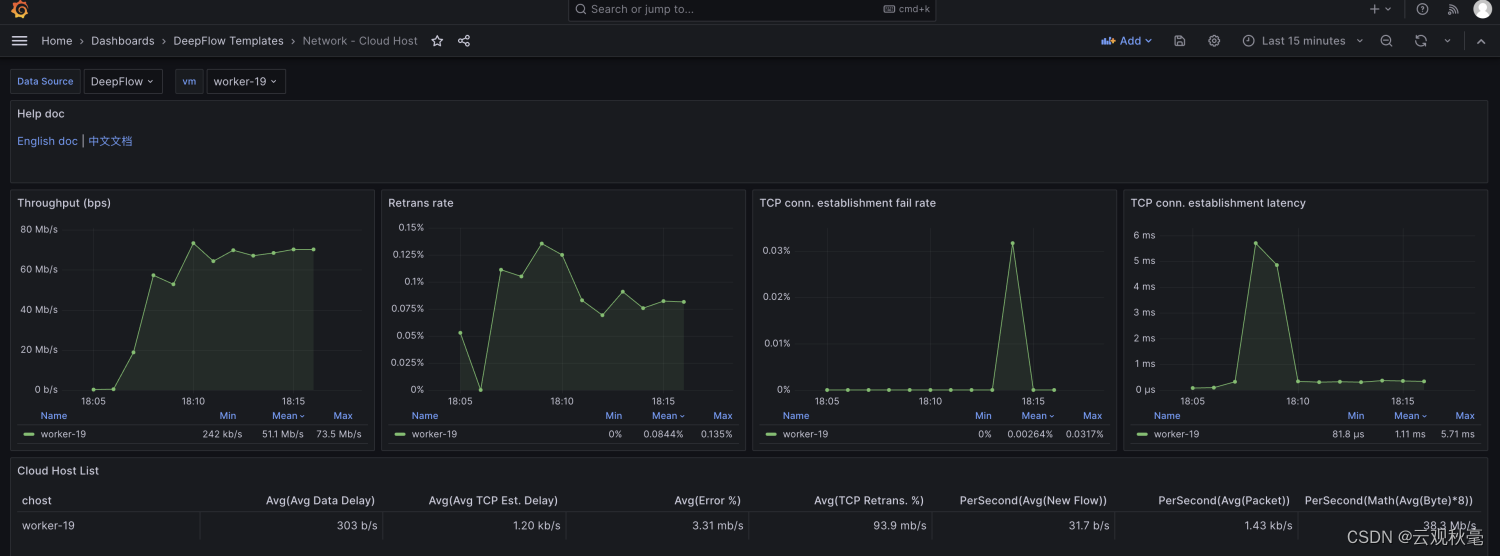Go to Home breadcrumb

click(x=56, y=41)
